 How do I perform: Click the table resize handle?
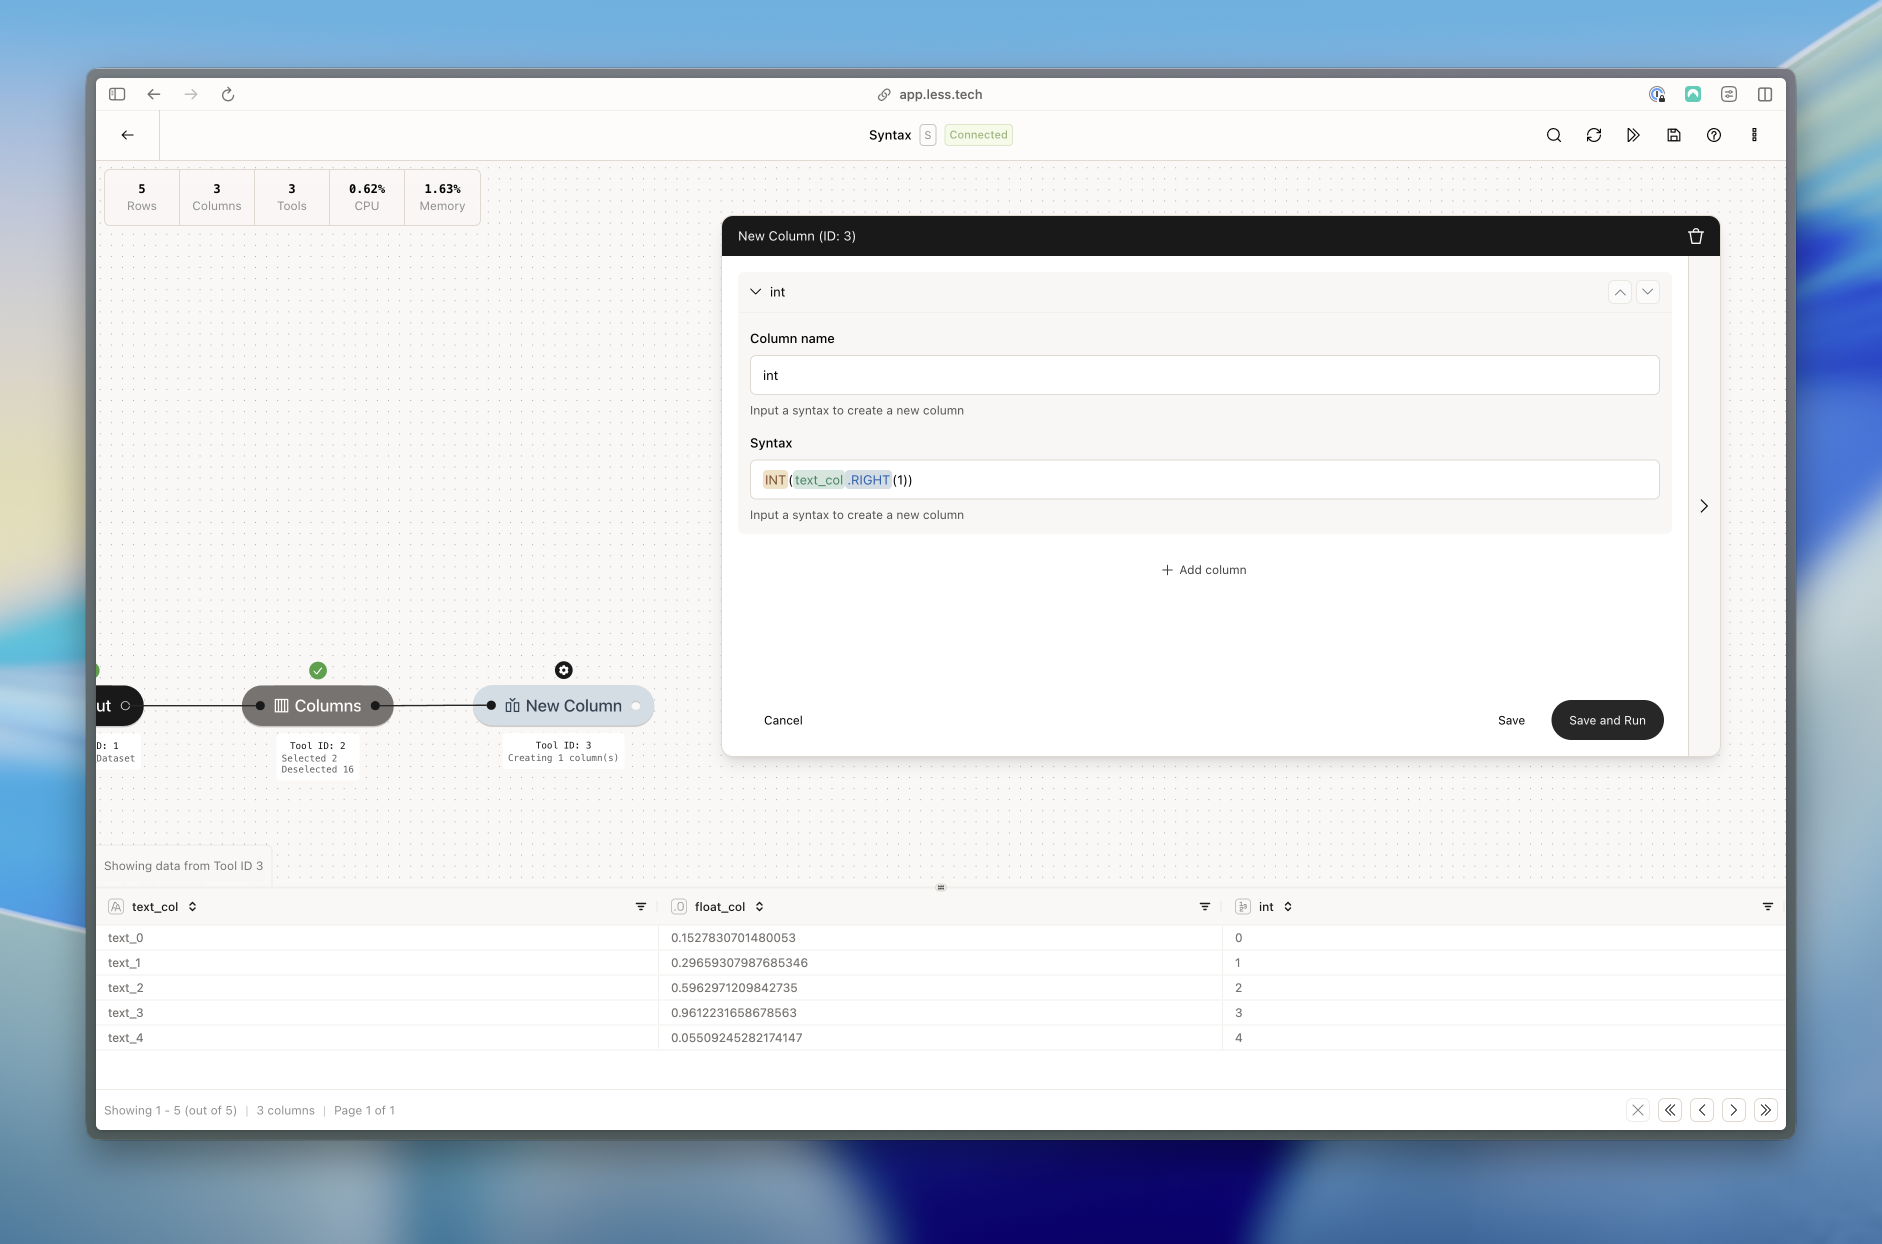click(941, 887)
